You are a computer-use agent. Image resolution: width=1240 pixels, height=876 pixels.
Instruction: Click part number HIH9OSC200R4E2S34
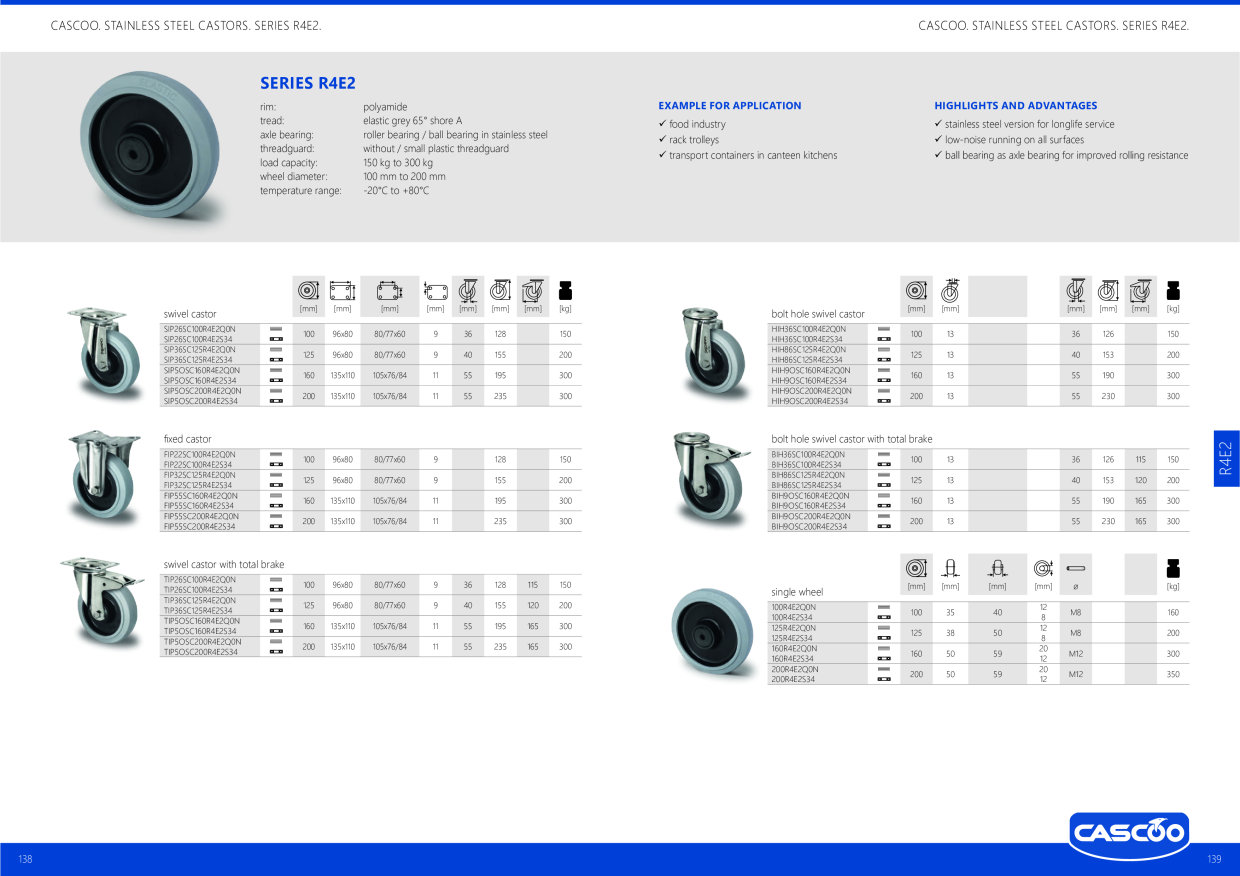pos(810,401)
